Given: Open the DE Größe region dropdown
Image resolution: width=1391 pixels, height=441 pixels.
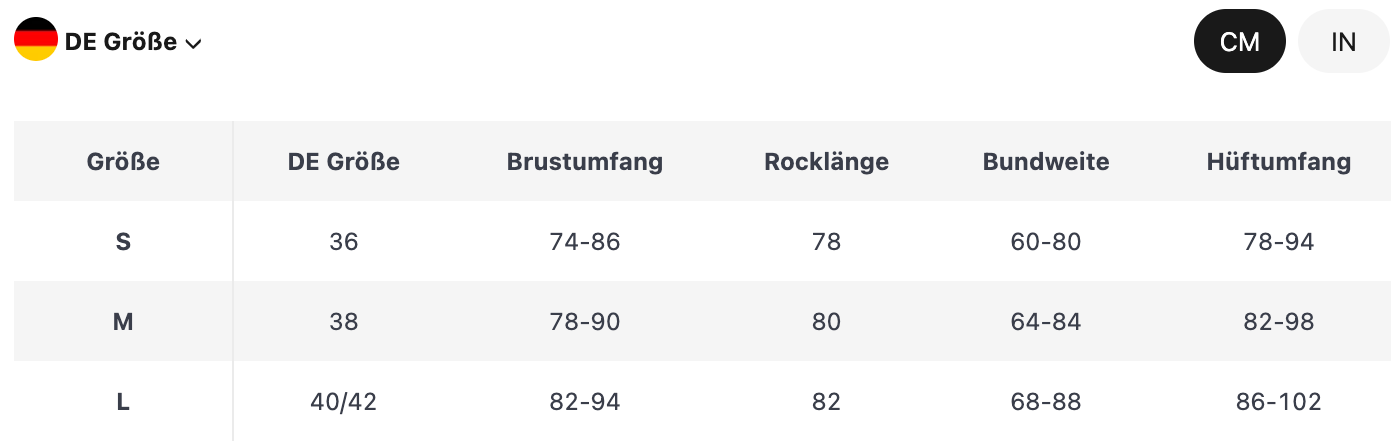Looking at the screenshot, I should [109, 41].
